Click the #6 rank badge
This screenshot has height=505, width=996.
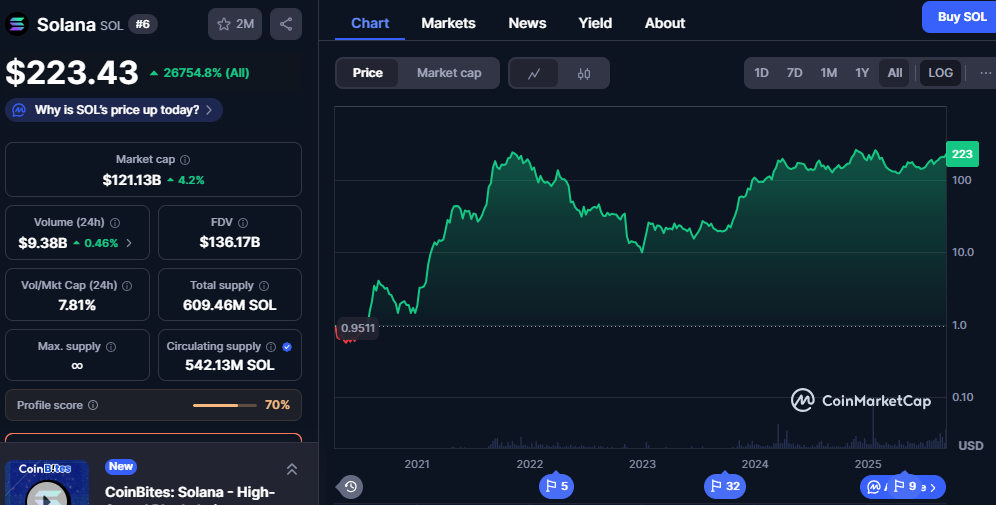pos(143,24)
